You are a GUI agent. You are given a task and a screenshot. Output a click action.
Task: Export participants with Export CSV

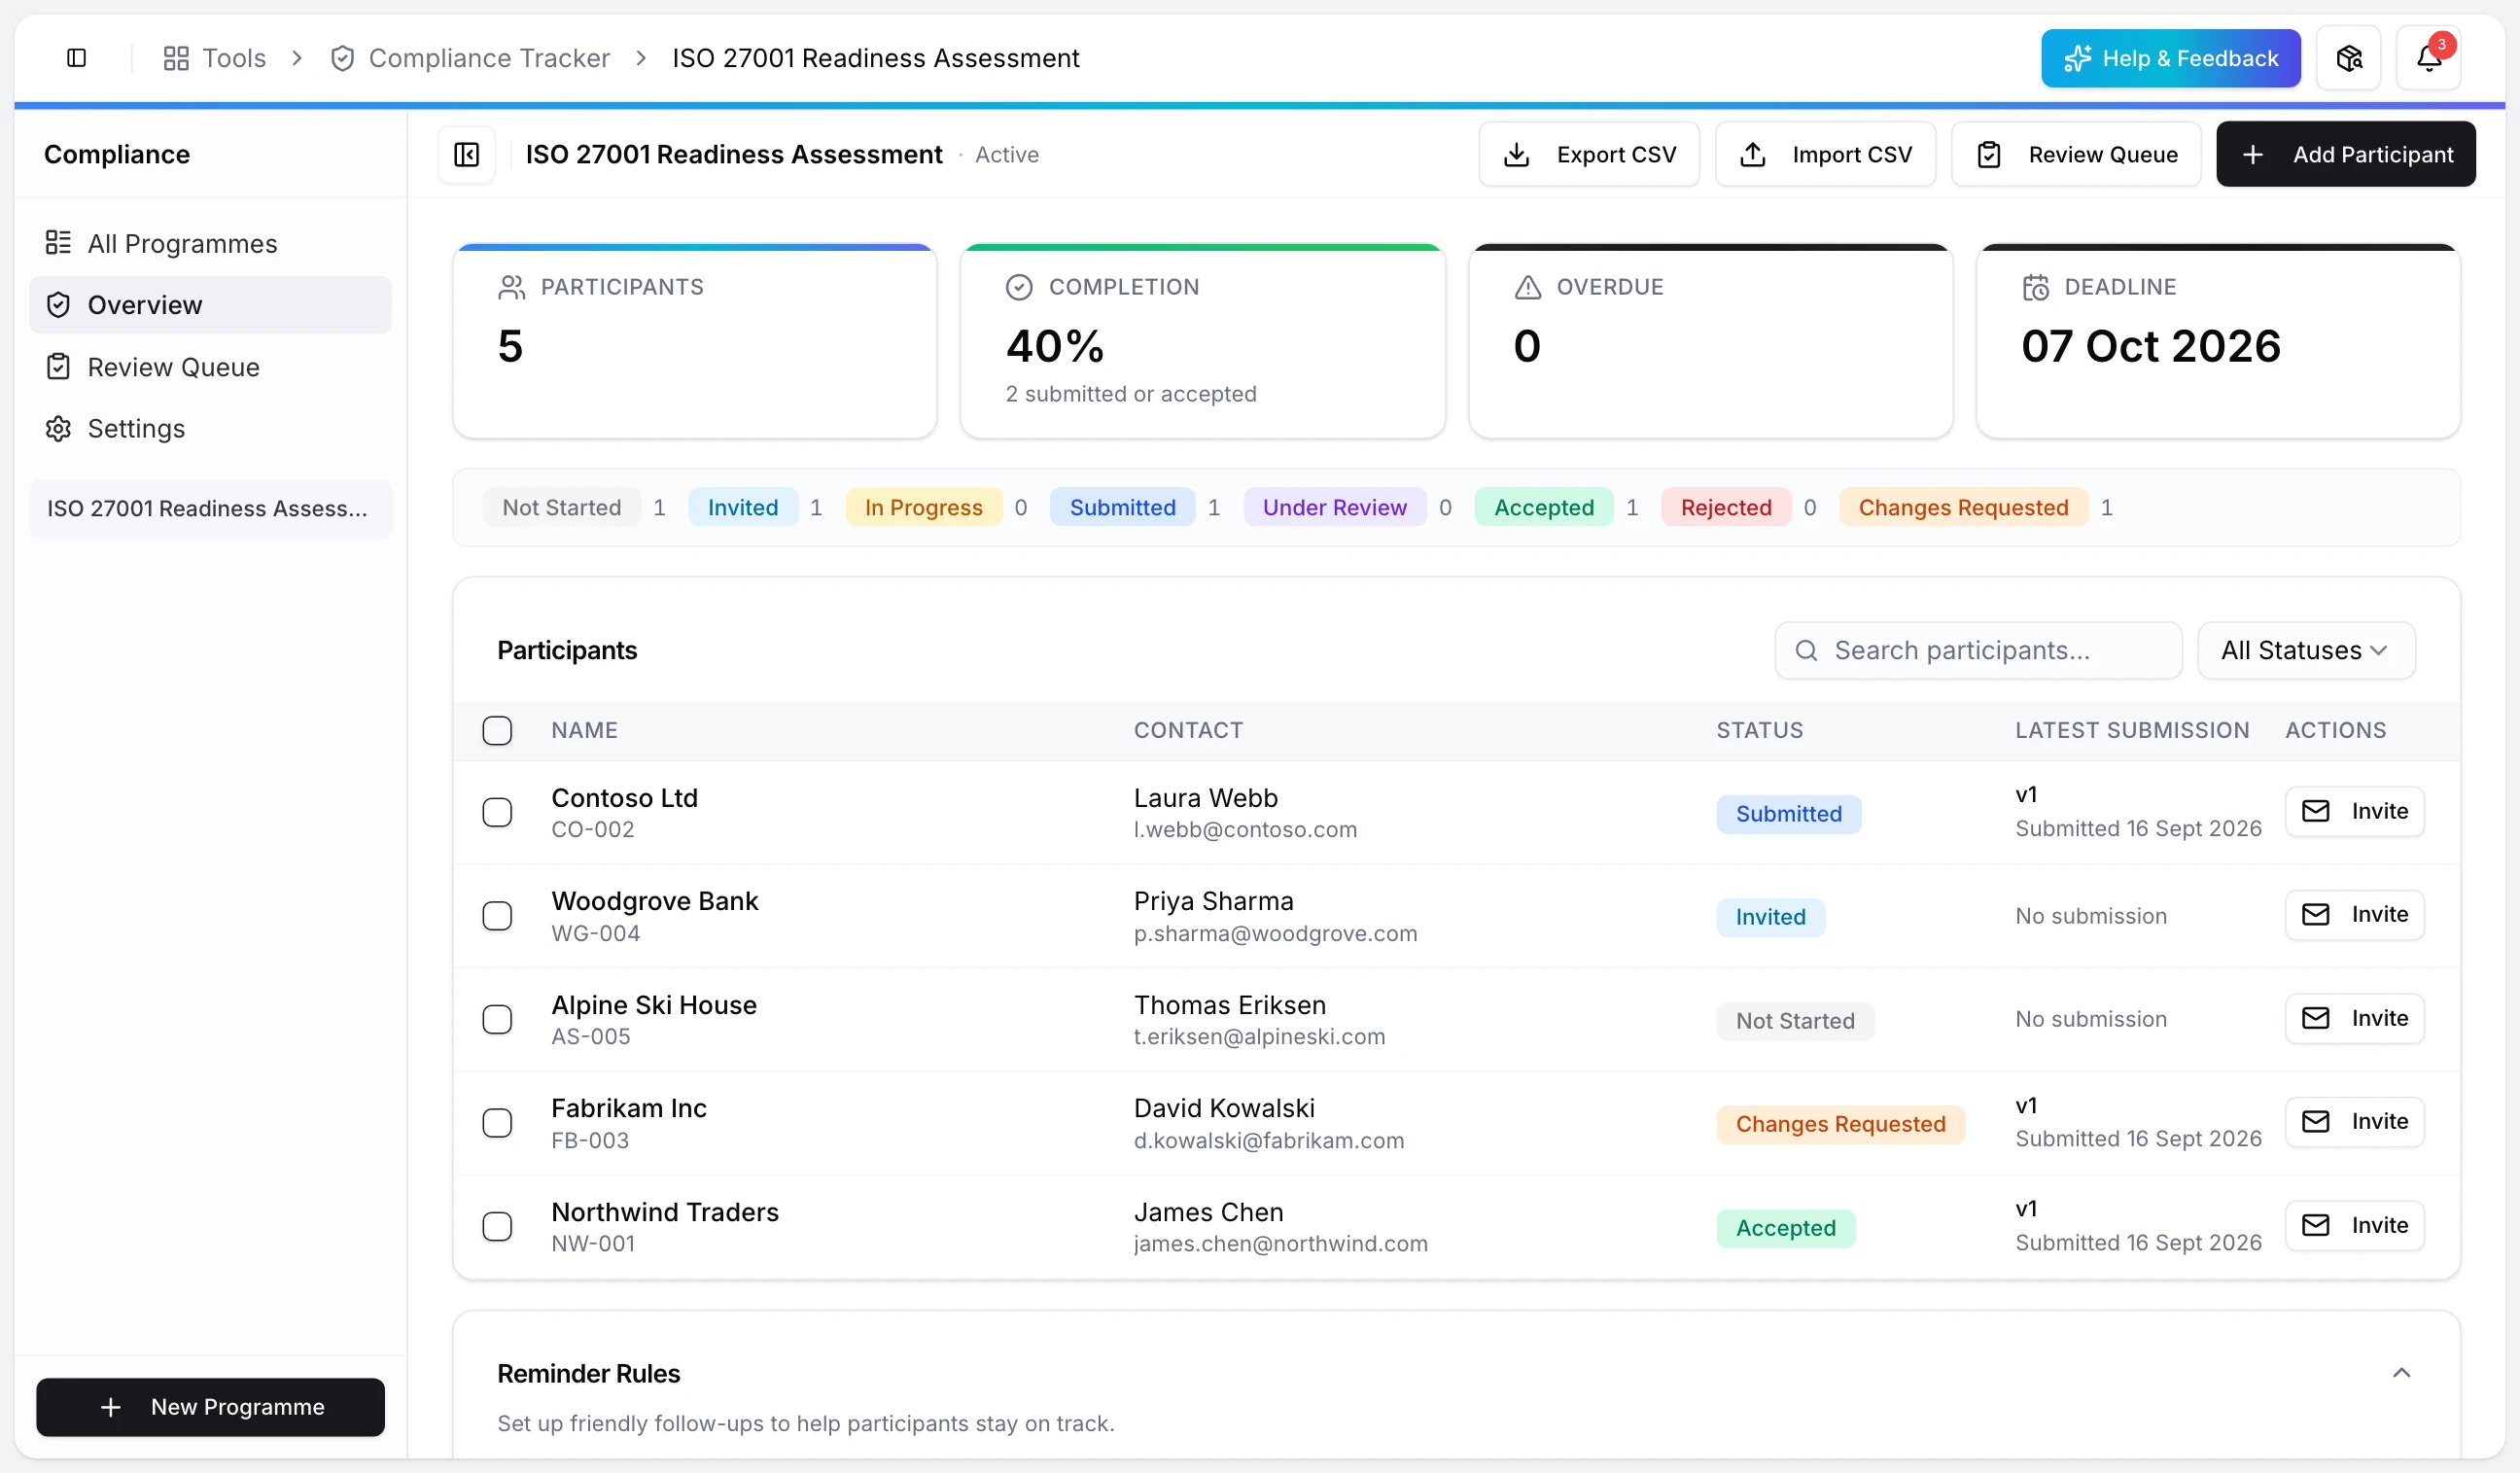pyautogui.click(x=1589, y=154)
